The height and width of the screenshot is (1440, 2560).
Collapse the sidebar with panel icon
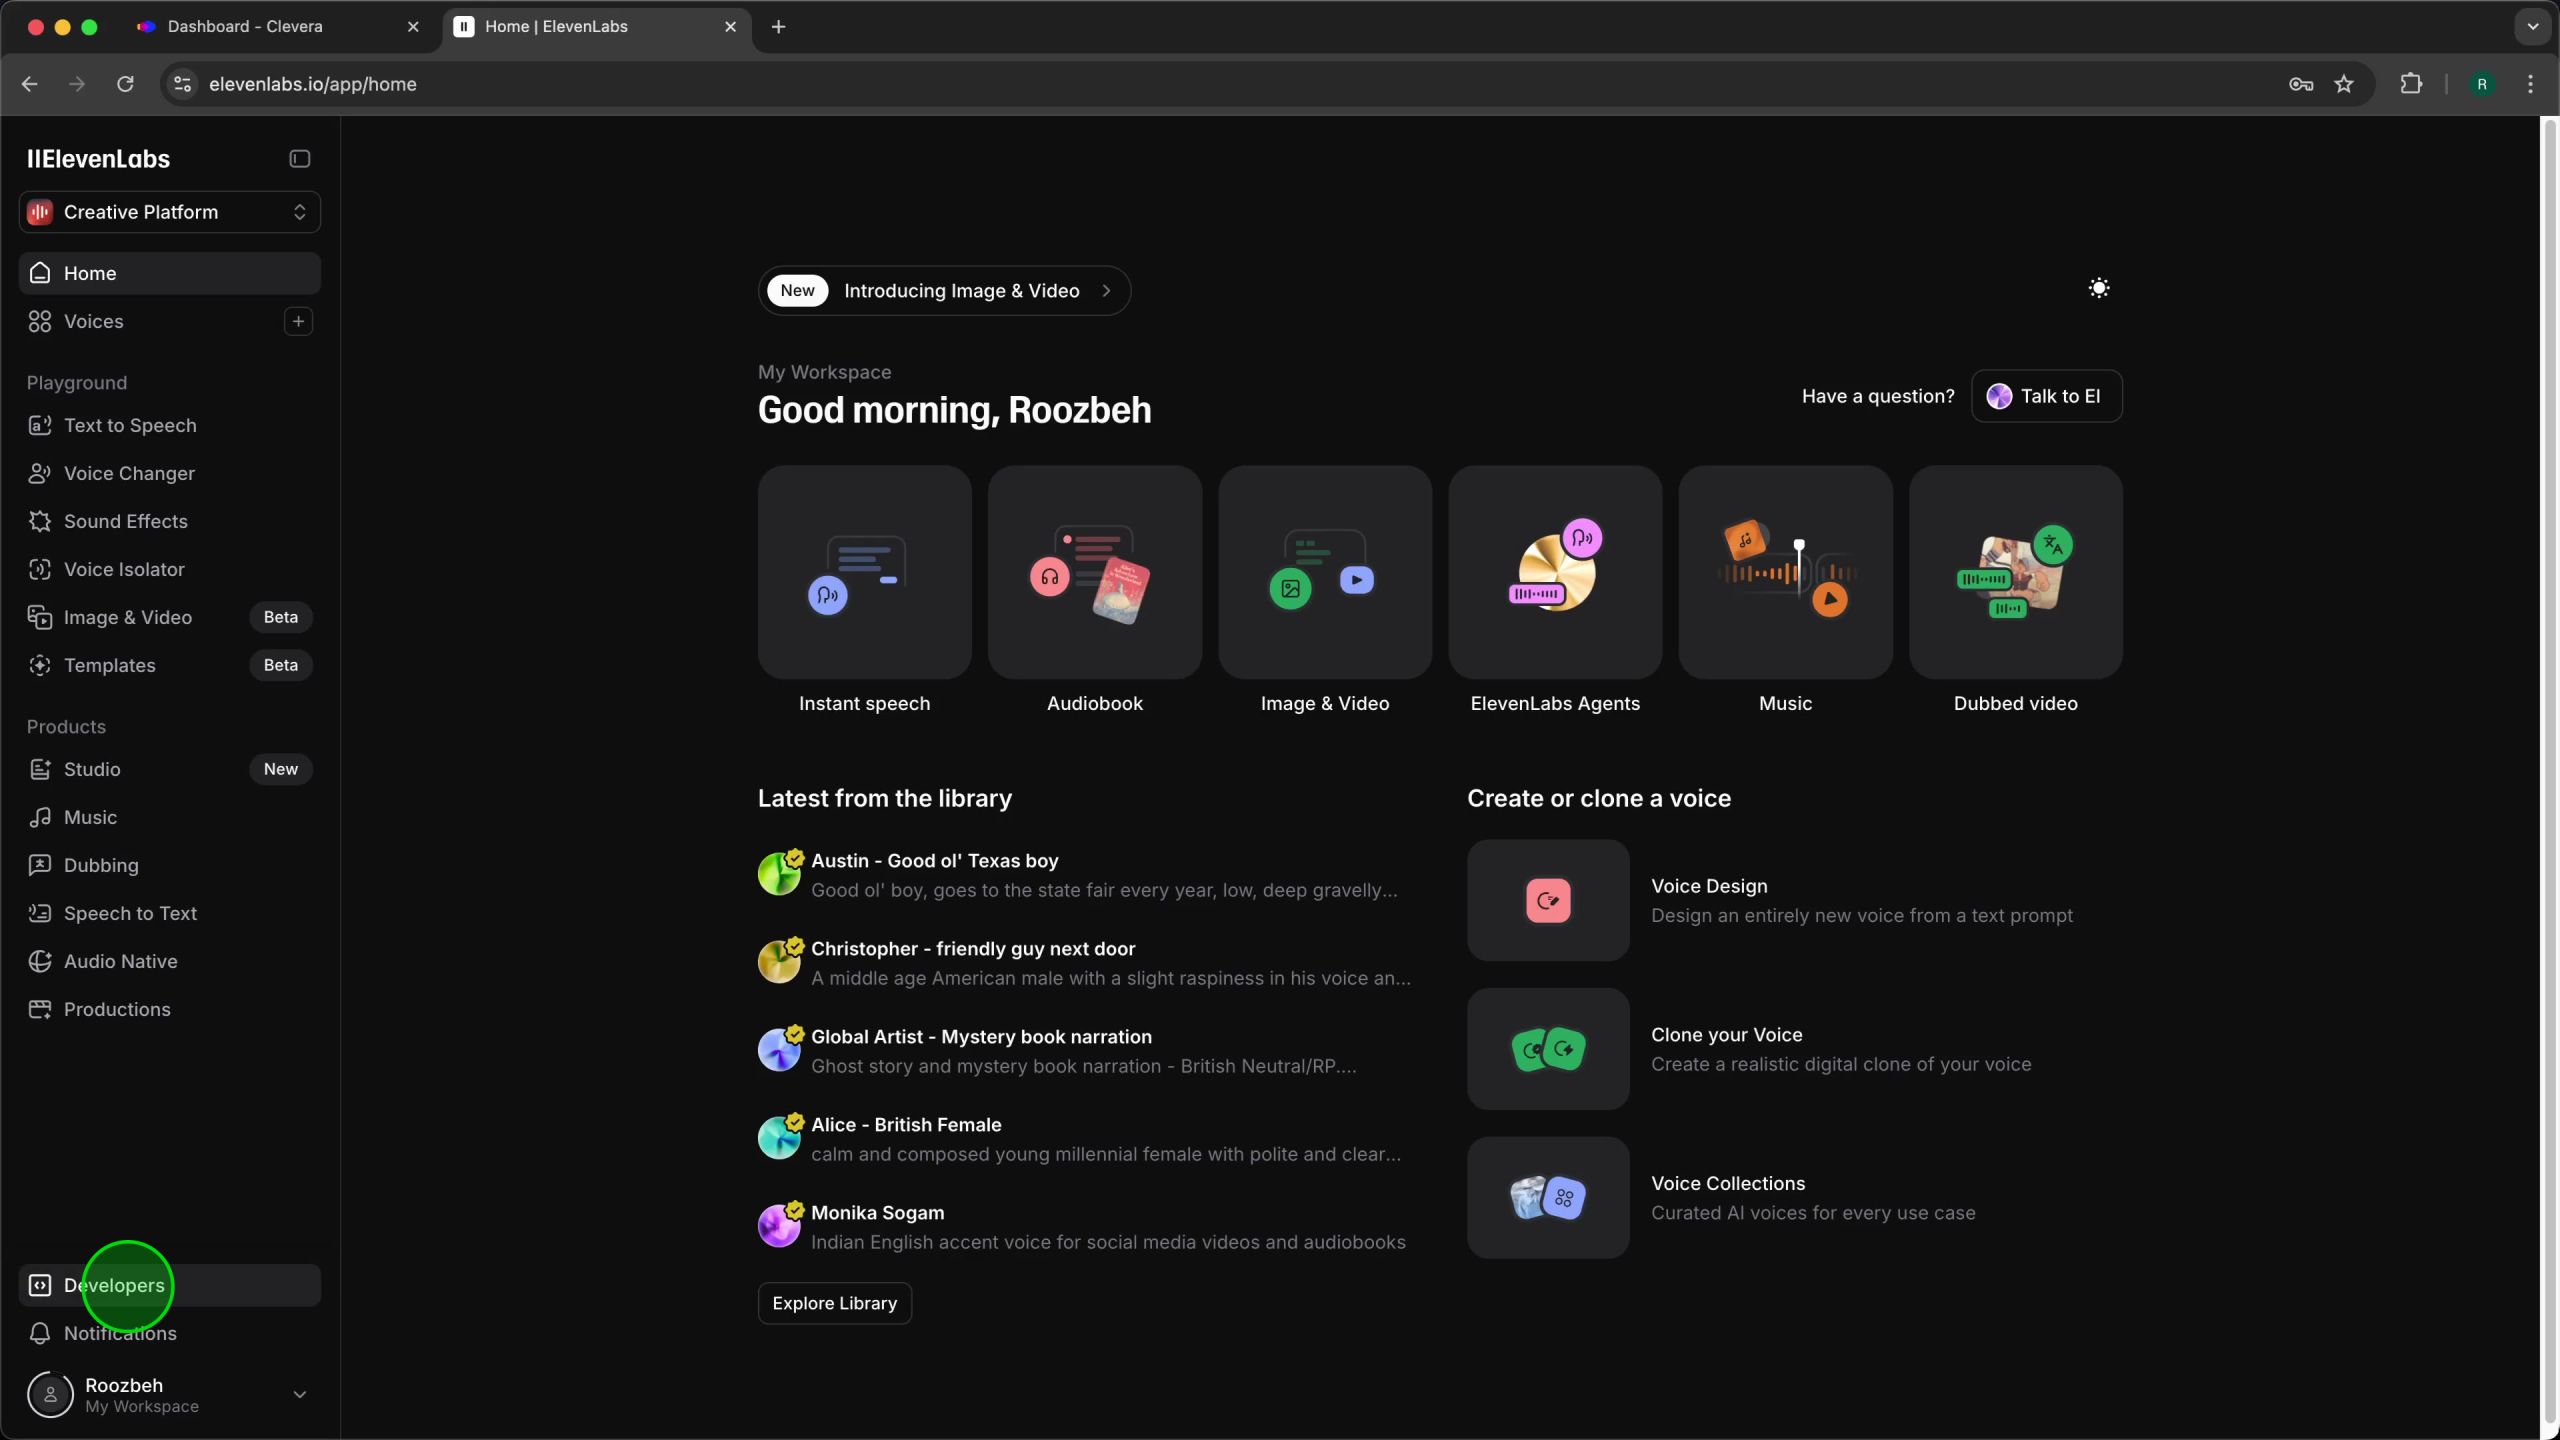coord(299,159)
